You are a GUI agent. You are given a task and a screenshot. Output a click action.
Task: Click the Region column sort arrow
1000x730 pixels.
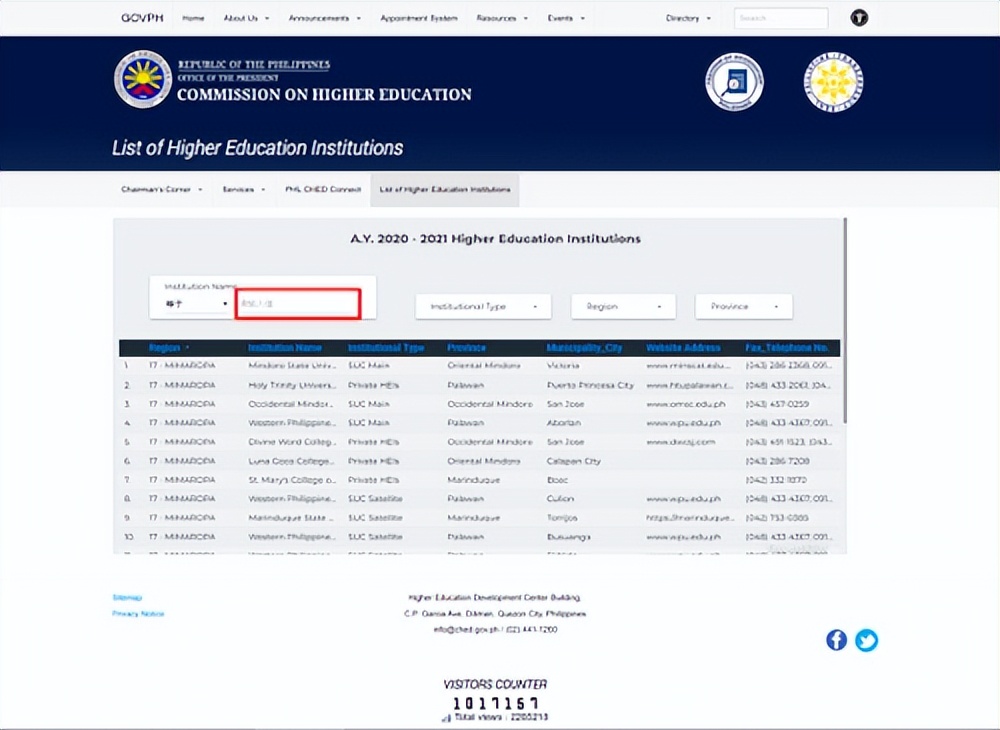[187, 348]
